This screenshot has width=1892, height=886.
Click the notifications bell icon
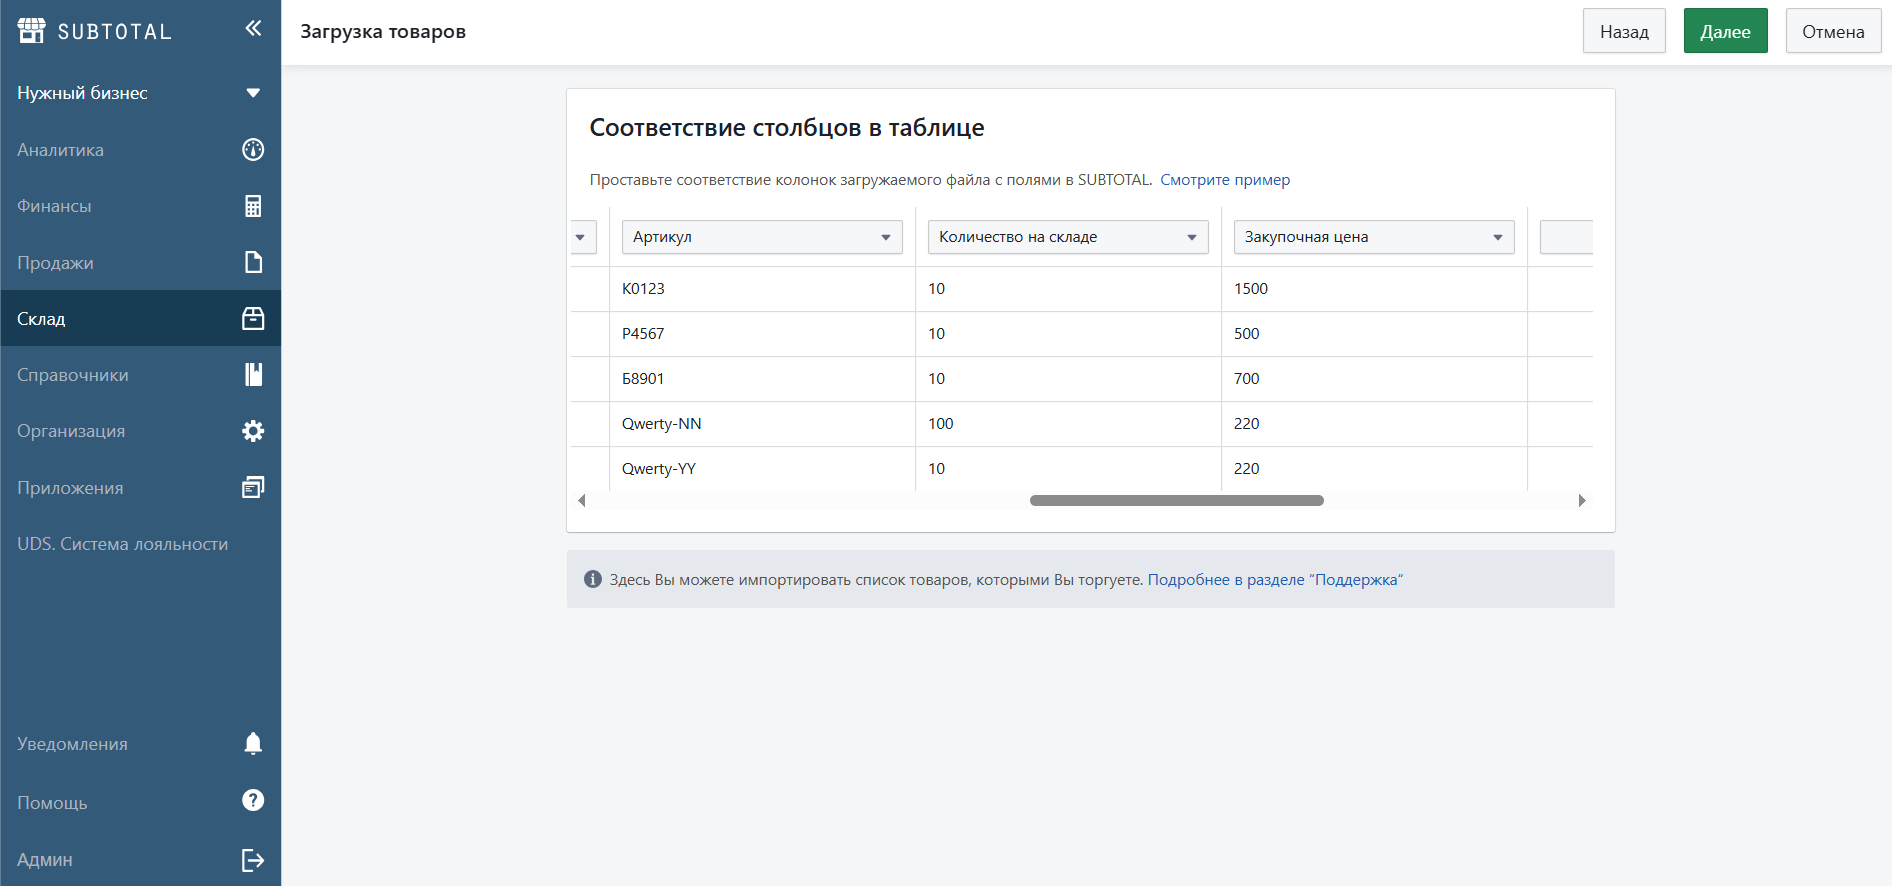253,743
